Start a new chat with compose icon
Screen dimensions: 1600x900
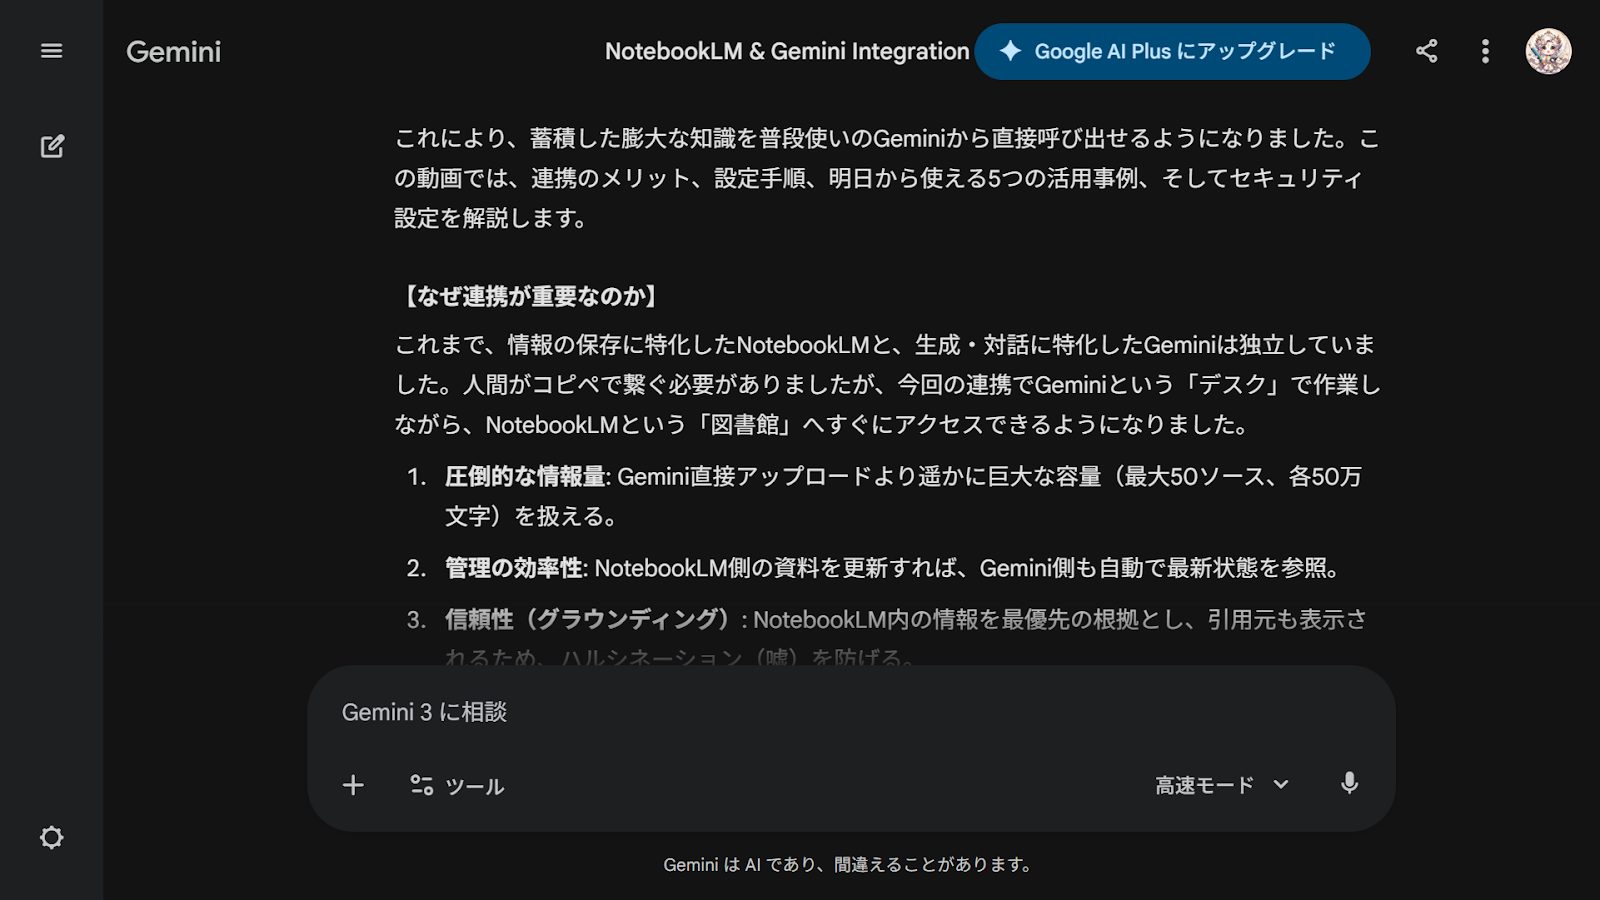point(52,146)
